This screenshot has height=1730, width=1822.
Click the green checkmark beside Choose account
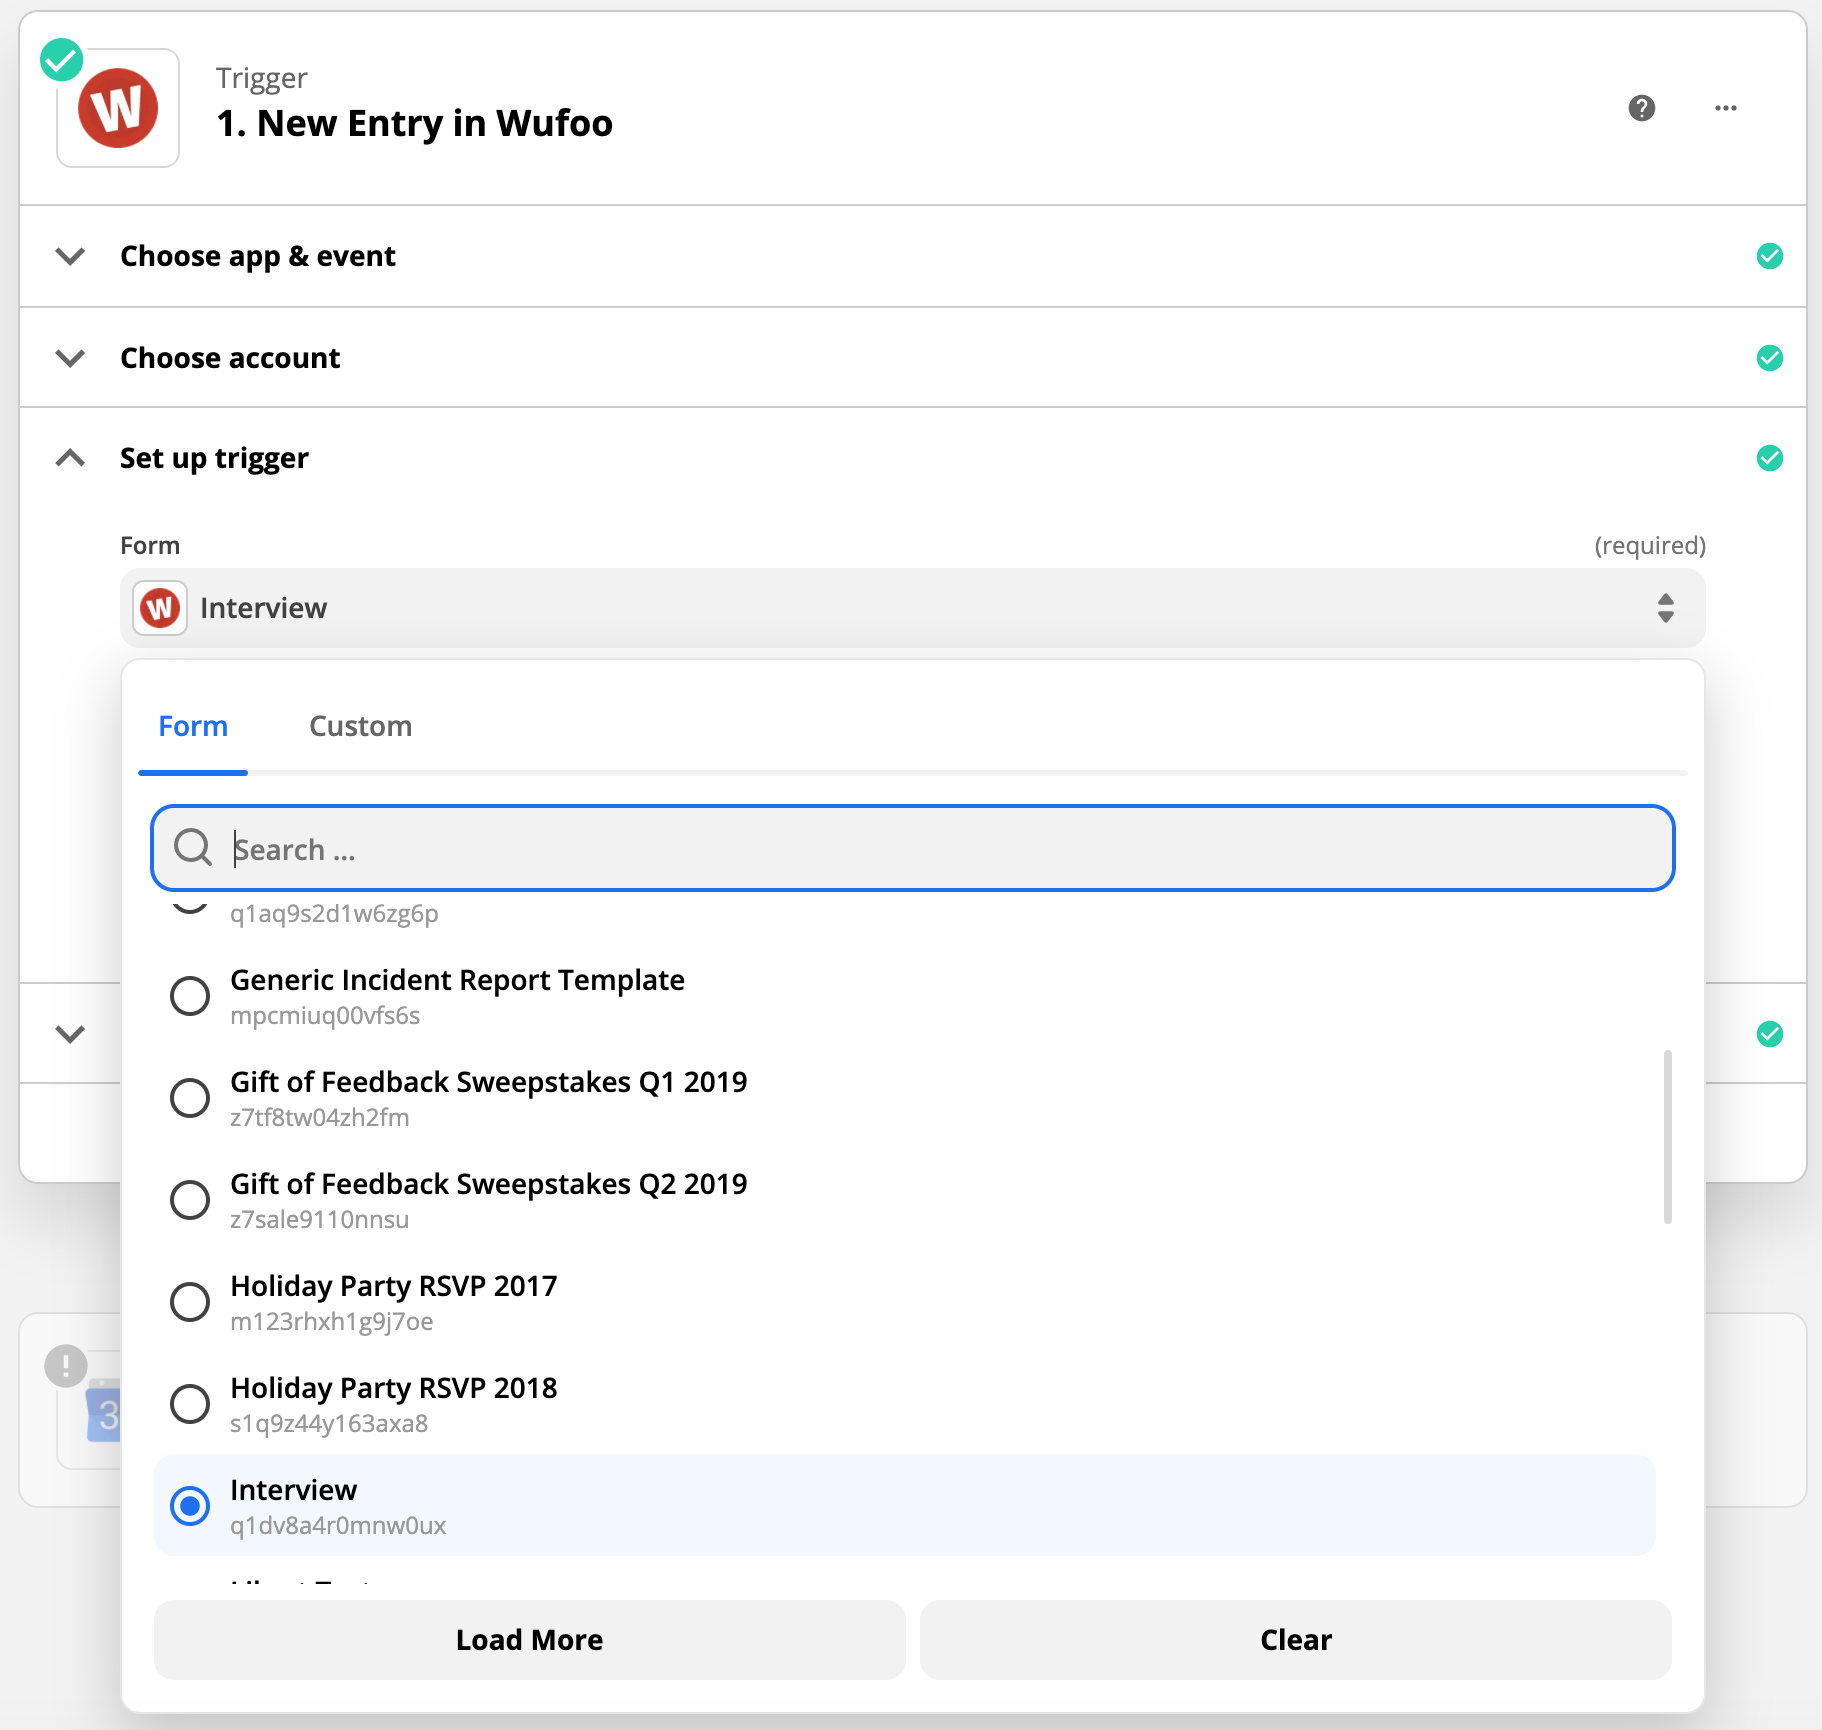tap(1769, 358)
